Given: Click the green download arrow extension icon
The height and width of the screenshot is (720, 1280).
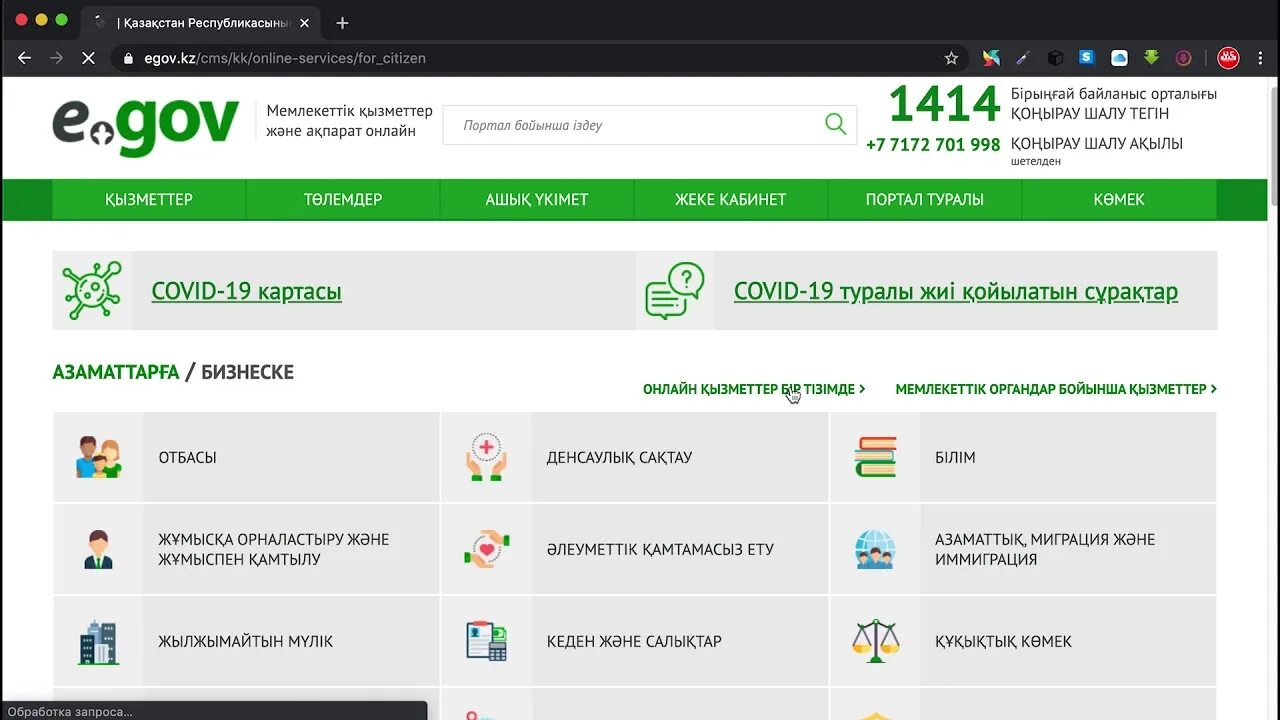Looking at the screenshot, I should point(1151,58).
